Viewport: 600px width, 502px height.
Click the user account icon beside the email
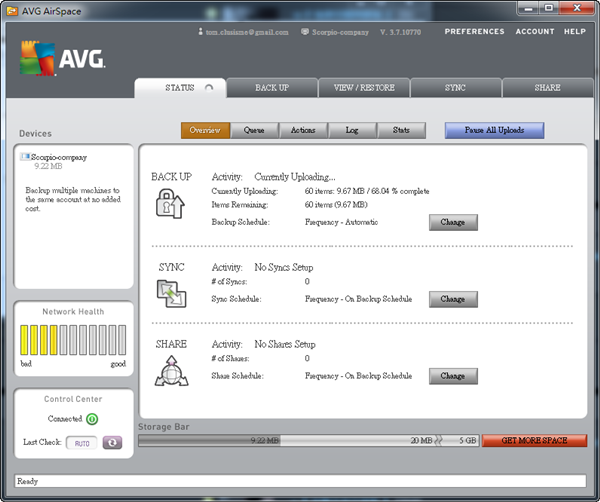point(200,31)
